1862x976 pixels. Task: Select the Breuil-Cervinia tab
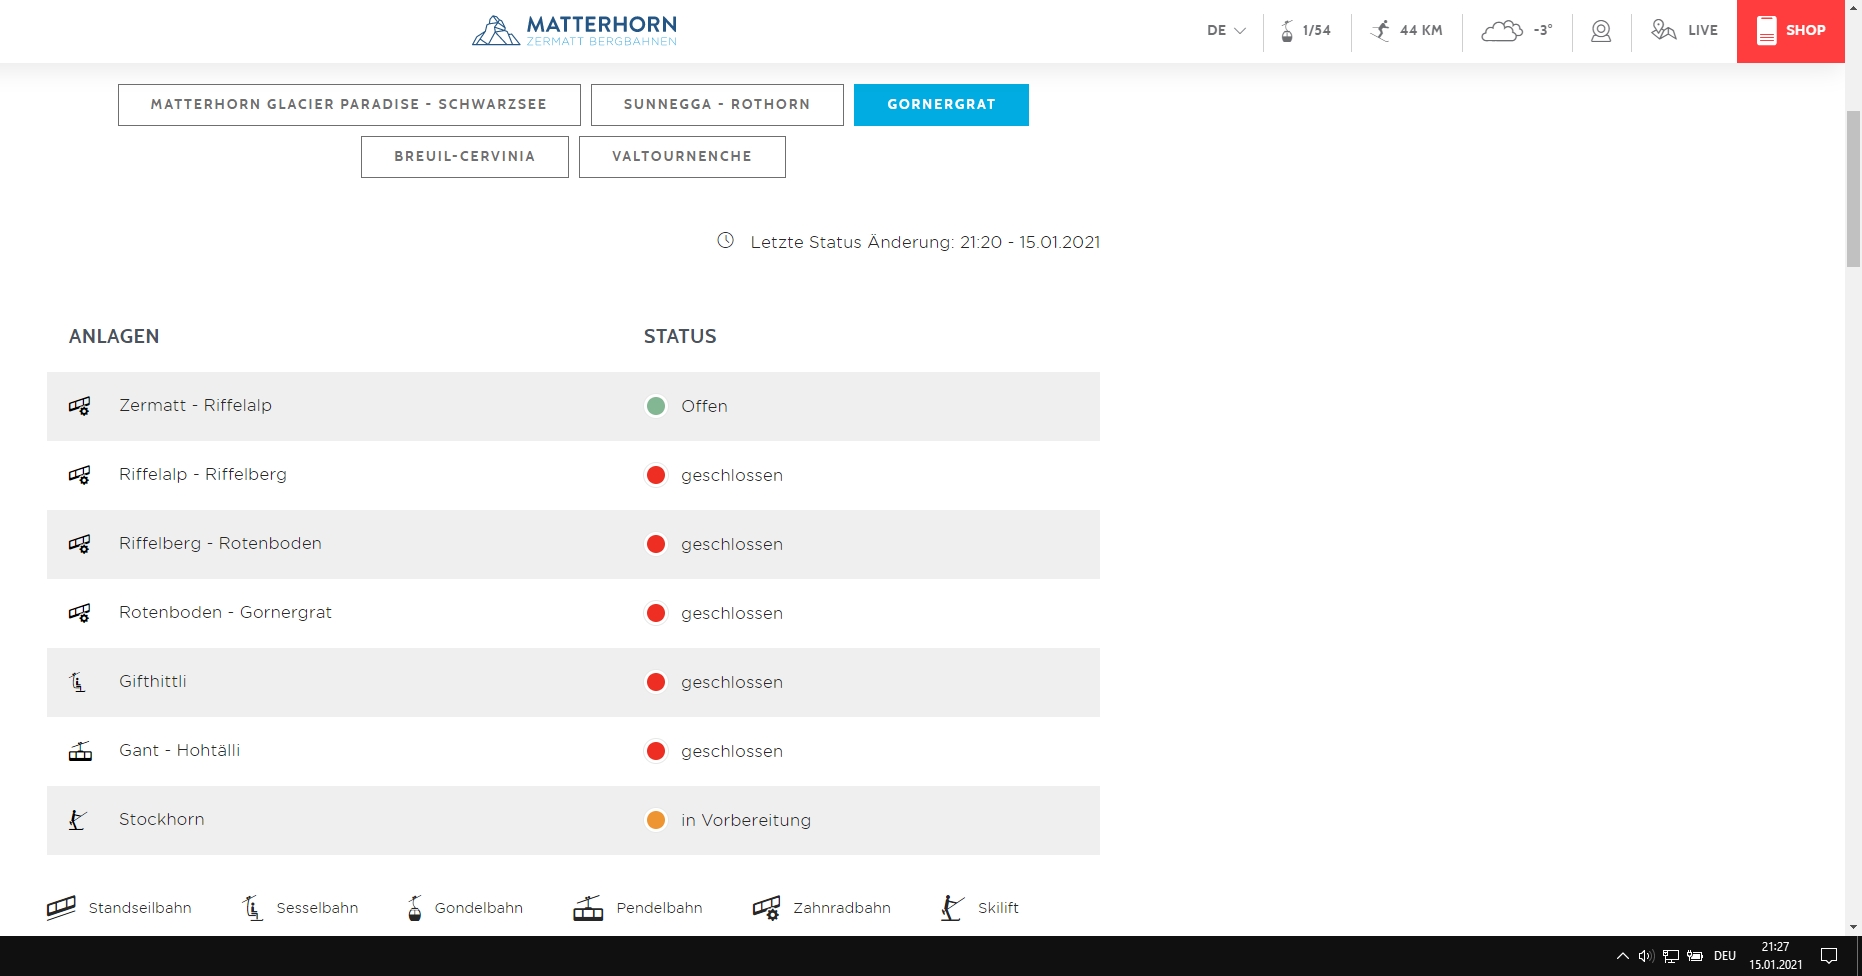(464, 157)
